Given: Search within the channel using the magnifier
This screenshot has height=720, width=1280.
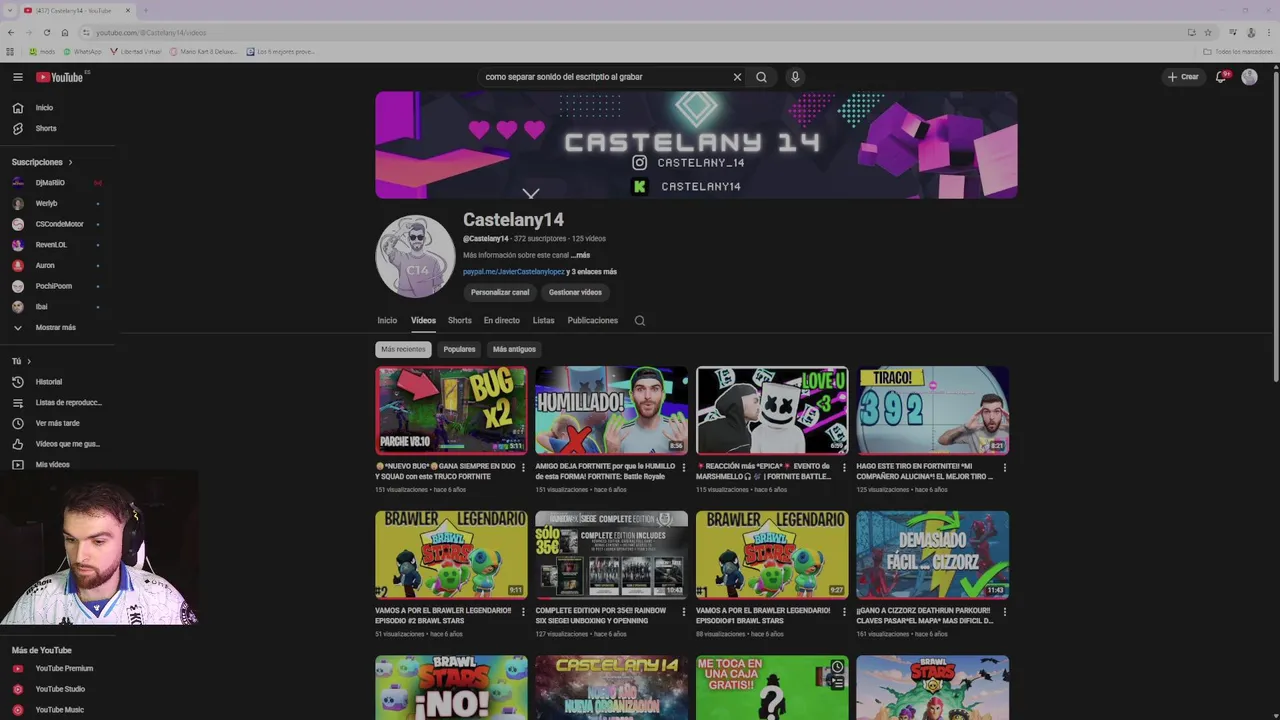Looking at the screenshot, I should click(640, 321).
